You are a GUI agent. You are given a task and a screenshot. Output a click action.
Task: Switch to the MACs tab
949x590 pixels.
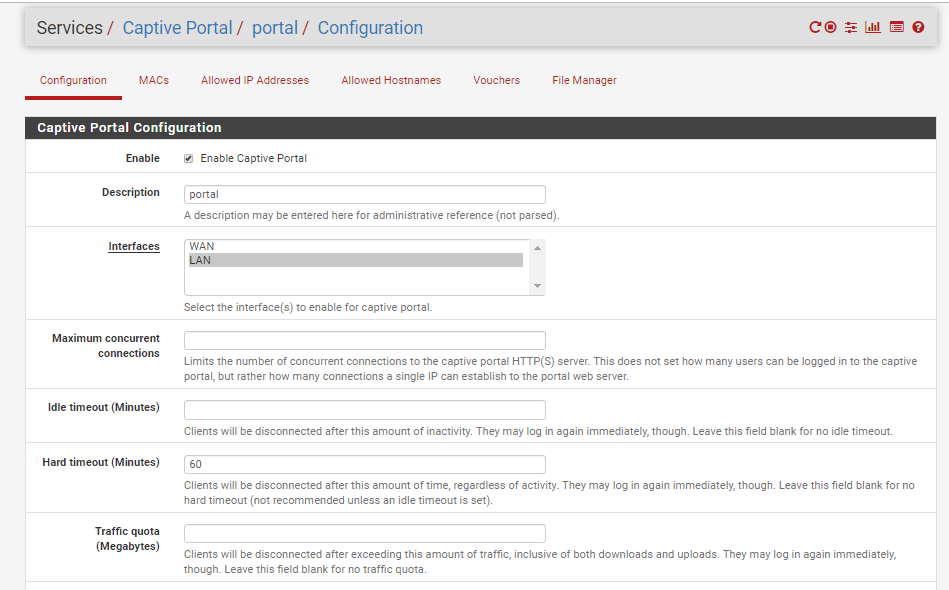point(154,80)
